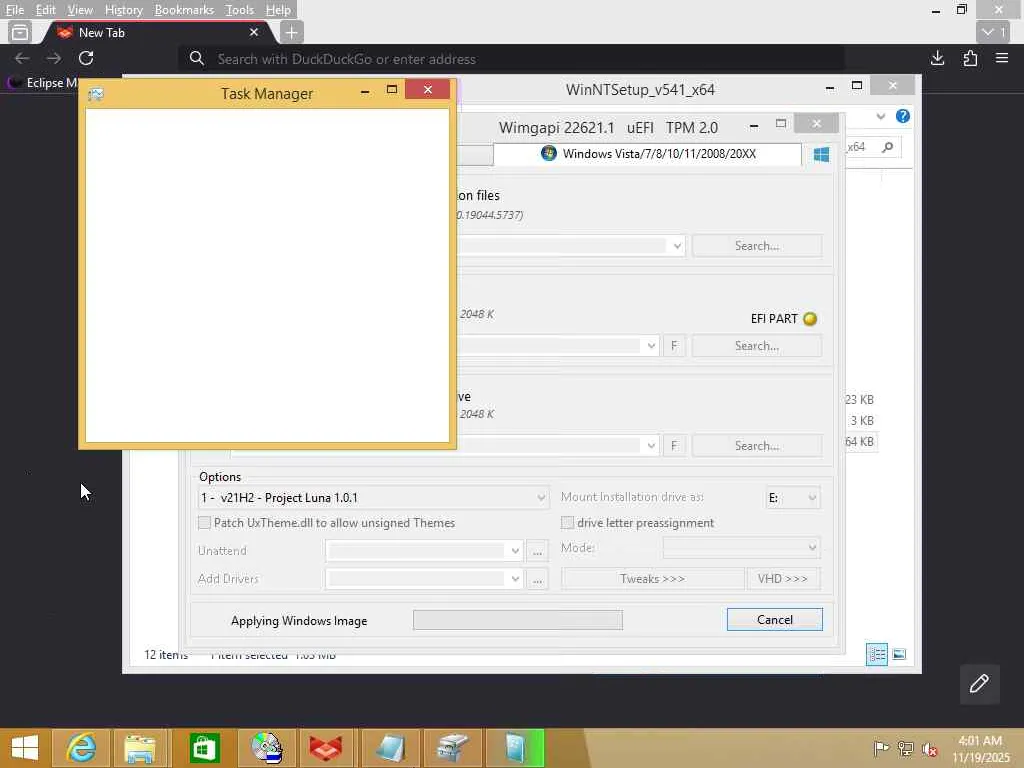Click Search beside EFI PART indicator row
This screenshot has width=1024, height=768.
757,345
